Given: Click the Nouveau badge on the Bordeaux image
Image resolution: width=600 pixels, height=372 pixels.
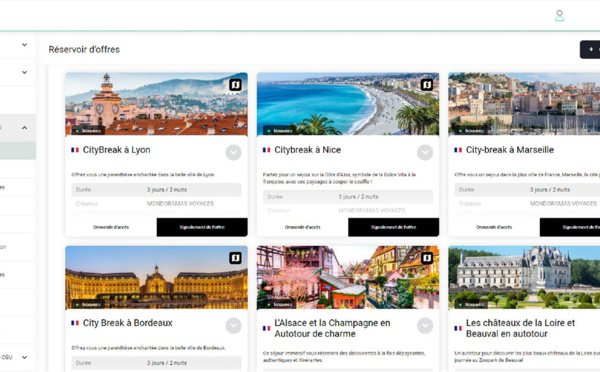Looking at the screenshot, I should point(88,305).
